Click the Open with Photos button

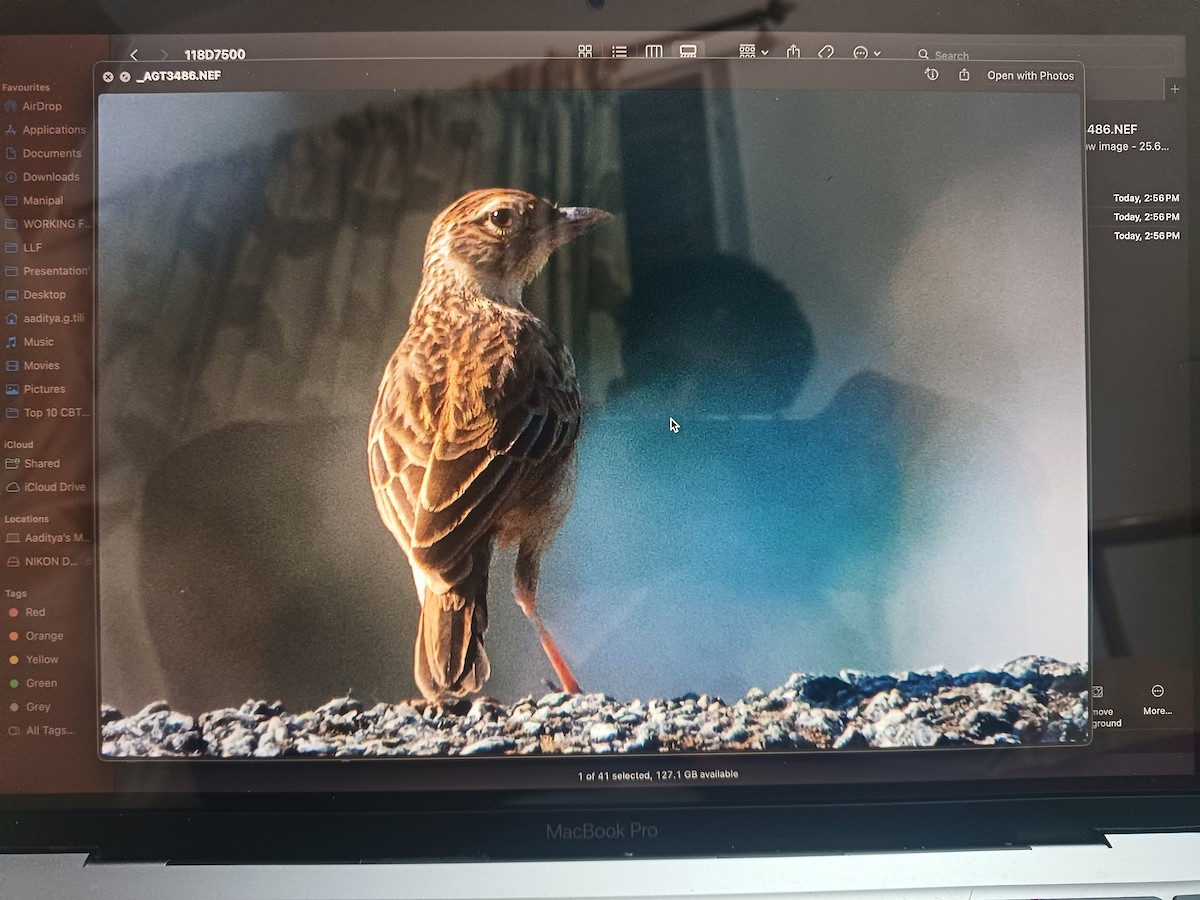(1031, 75)
